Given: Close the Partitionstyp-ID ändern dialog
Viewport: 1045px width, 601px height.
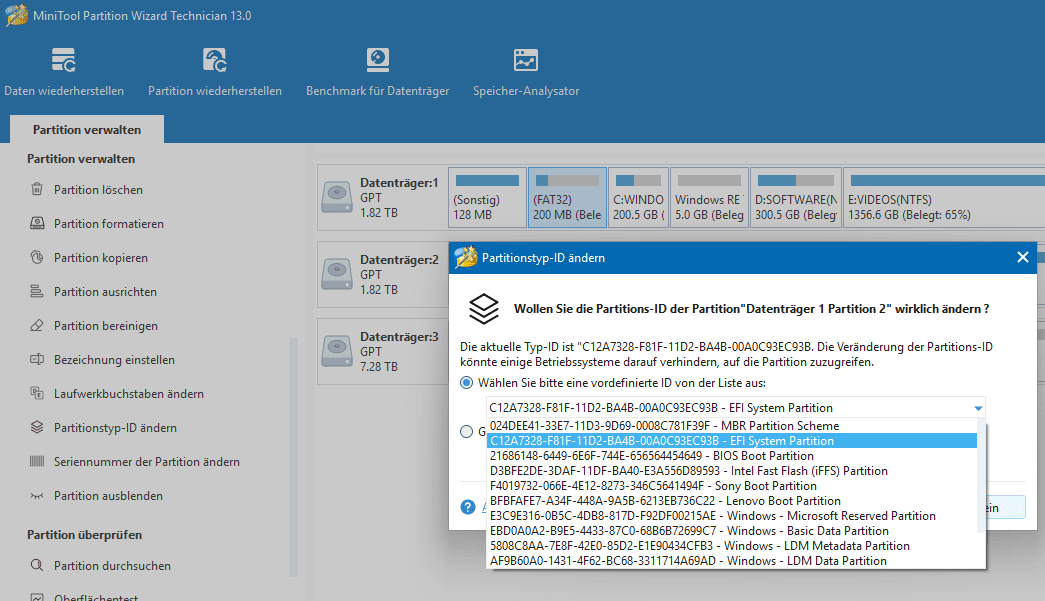Looking at the screenshot, I should click(1022, 257).
